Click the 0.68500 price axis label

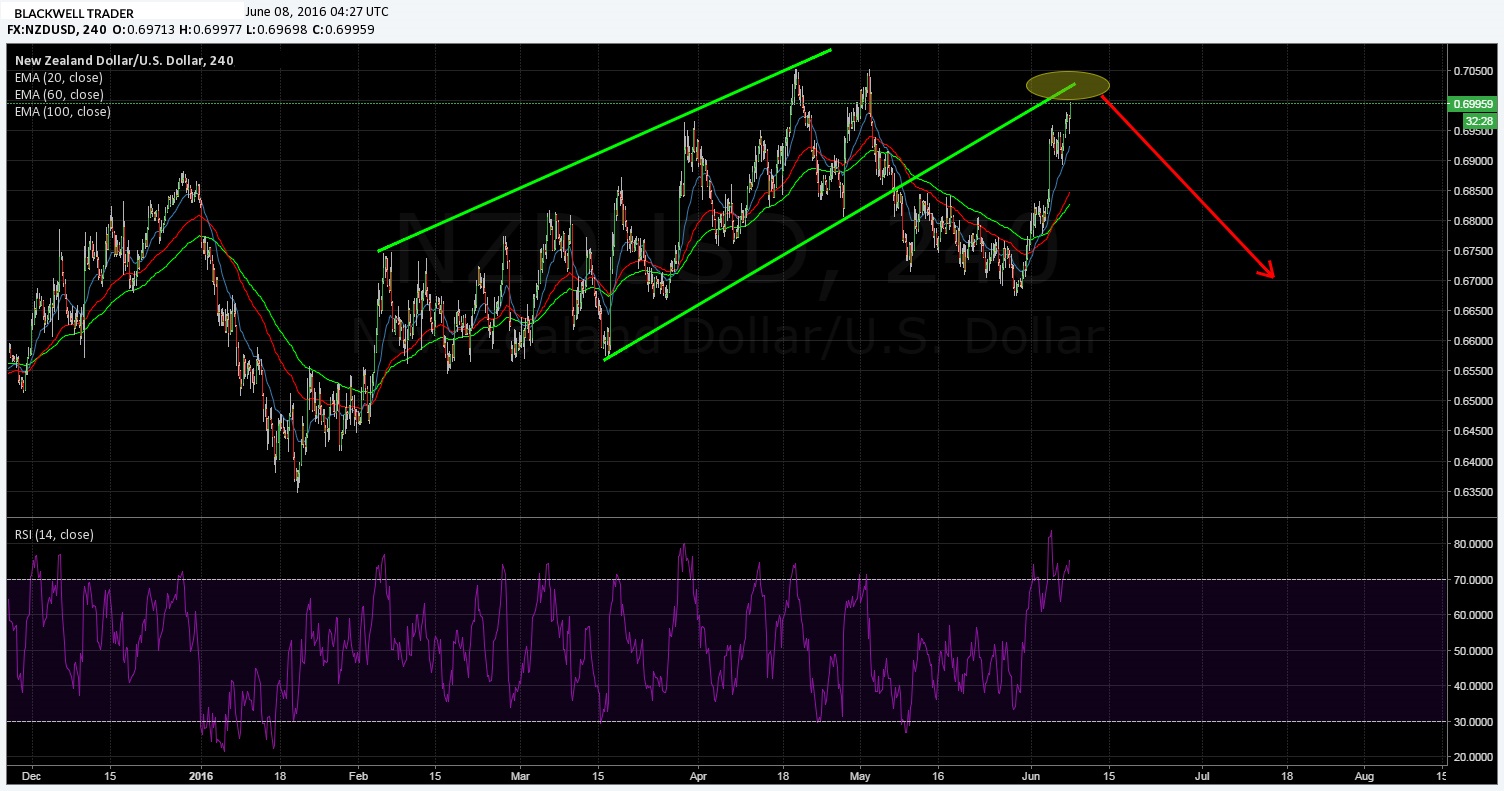pos(1472,191)
